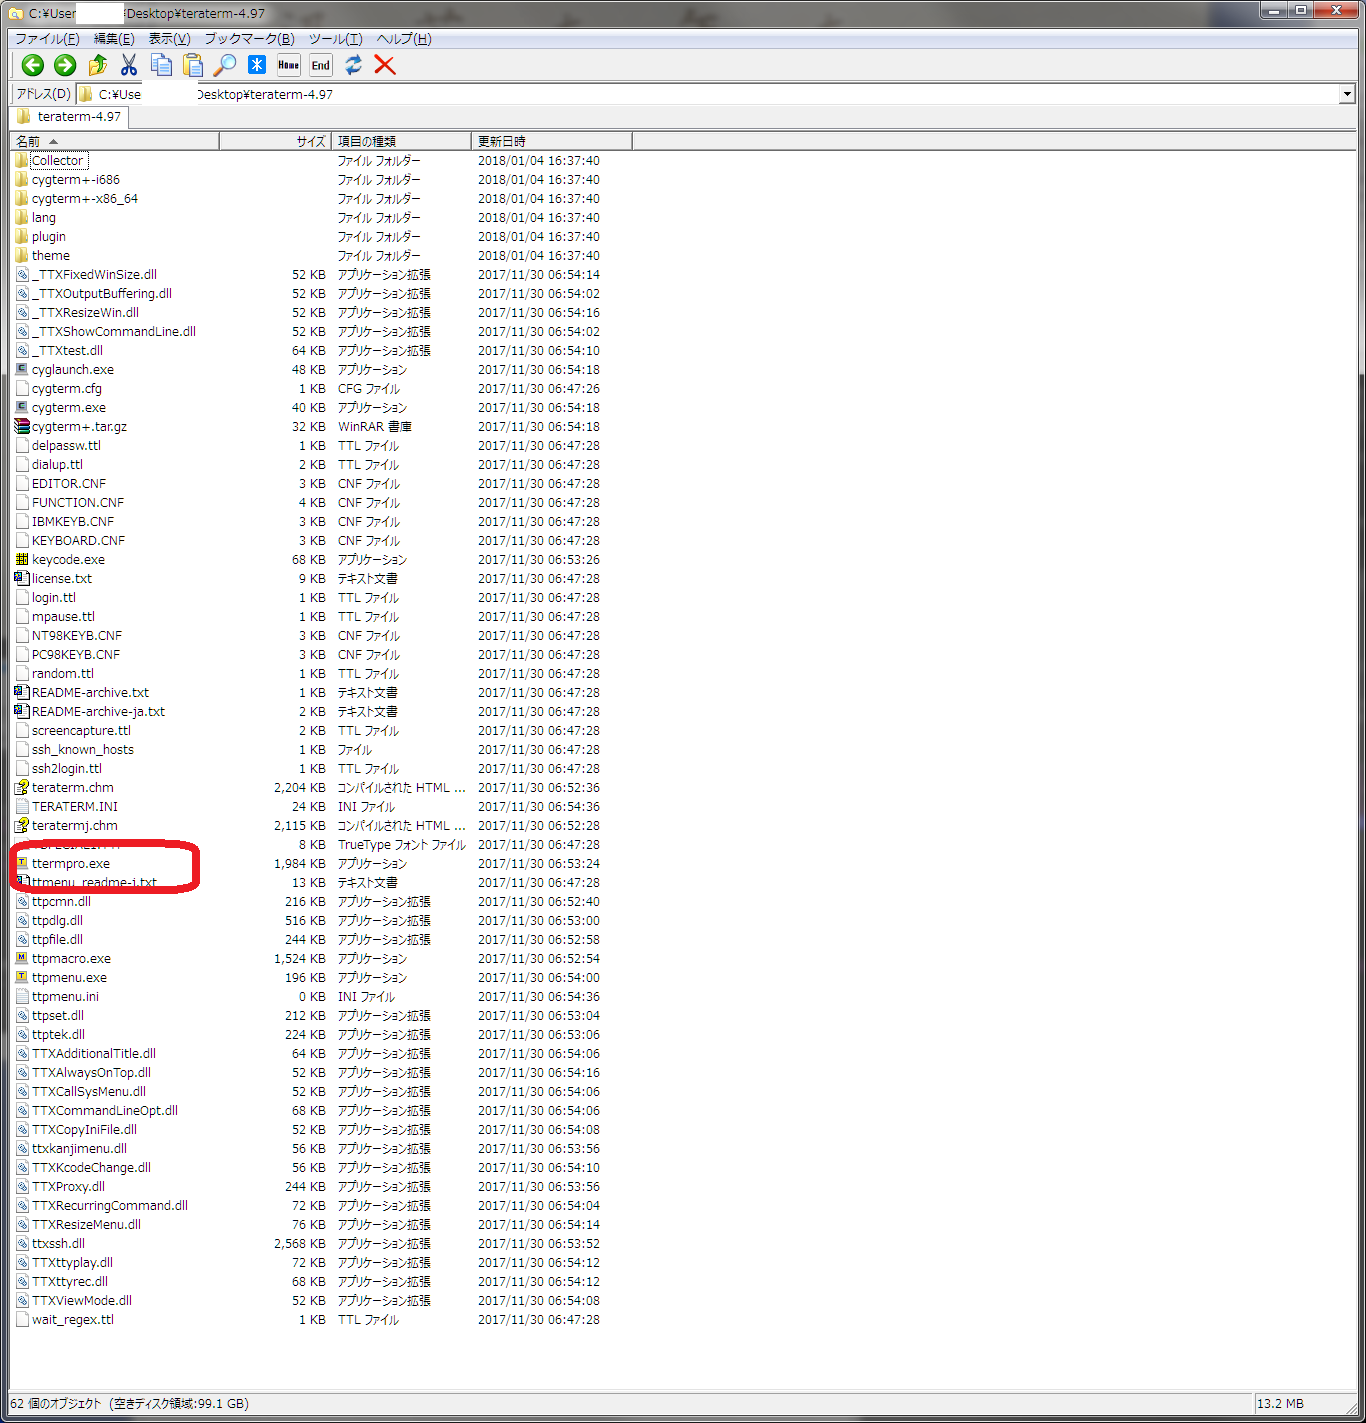The image size is (1366, 1423).
Task: Click the teratermj.chm help file icon
Action: [x=22, y=825]
